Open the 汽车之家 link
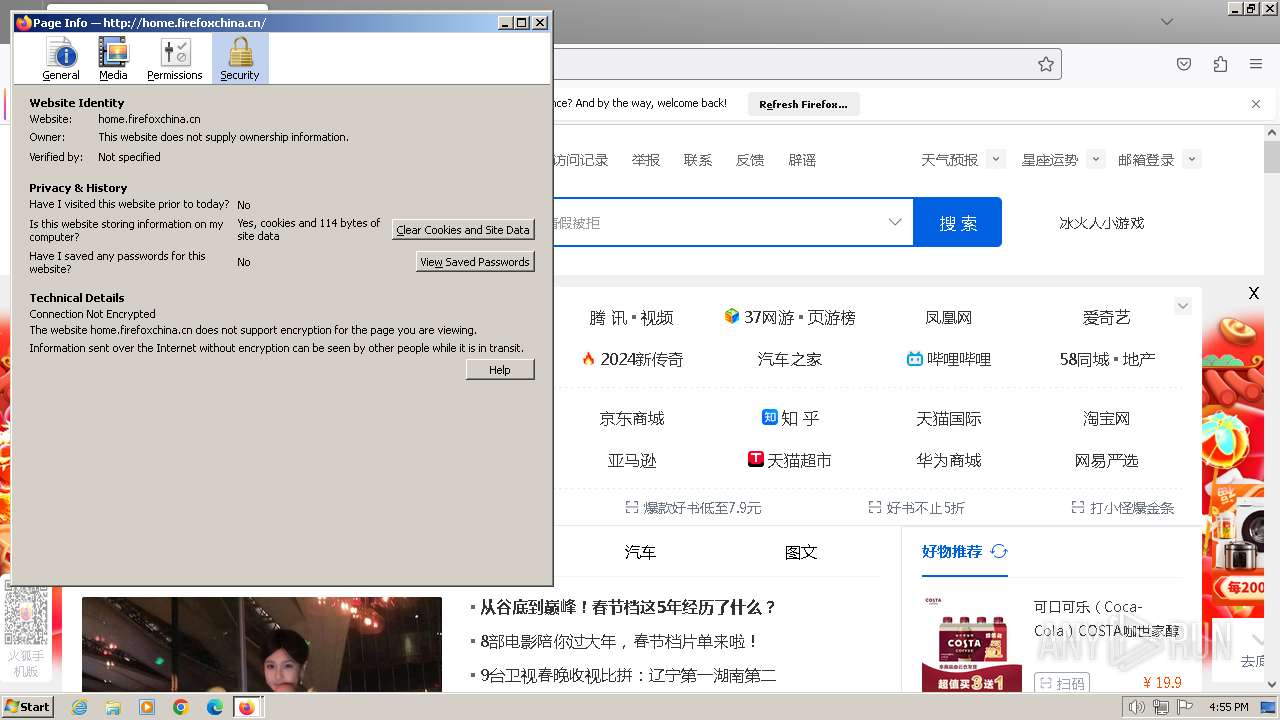1280x720 pixels. [790, 359]
